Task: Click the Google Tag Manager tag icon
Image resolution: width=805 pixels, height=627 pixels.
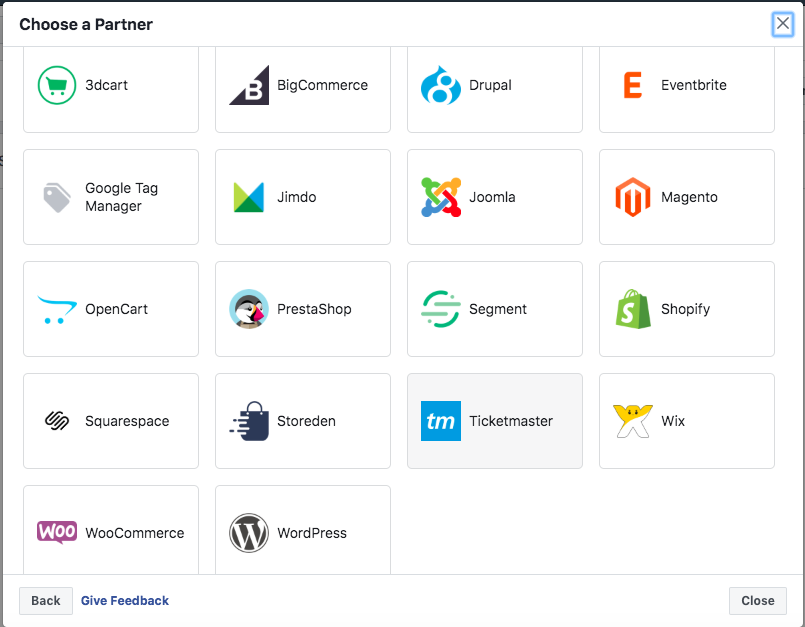Action: [57, 197]
